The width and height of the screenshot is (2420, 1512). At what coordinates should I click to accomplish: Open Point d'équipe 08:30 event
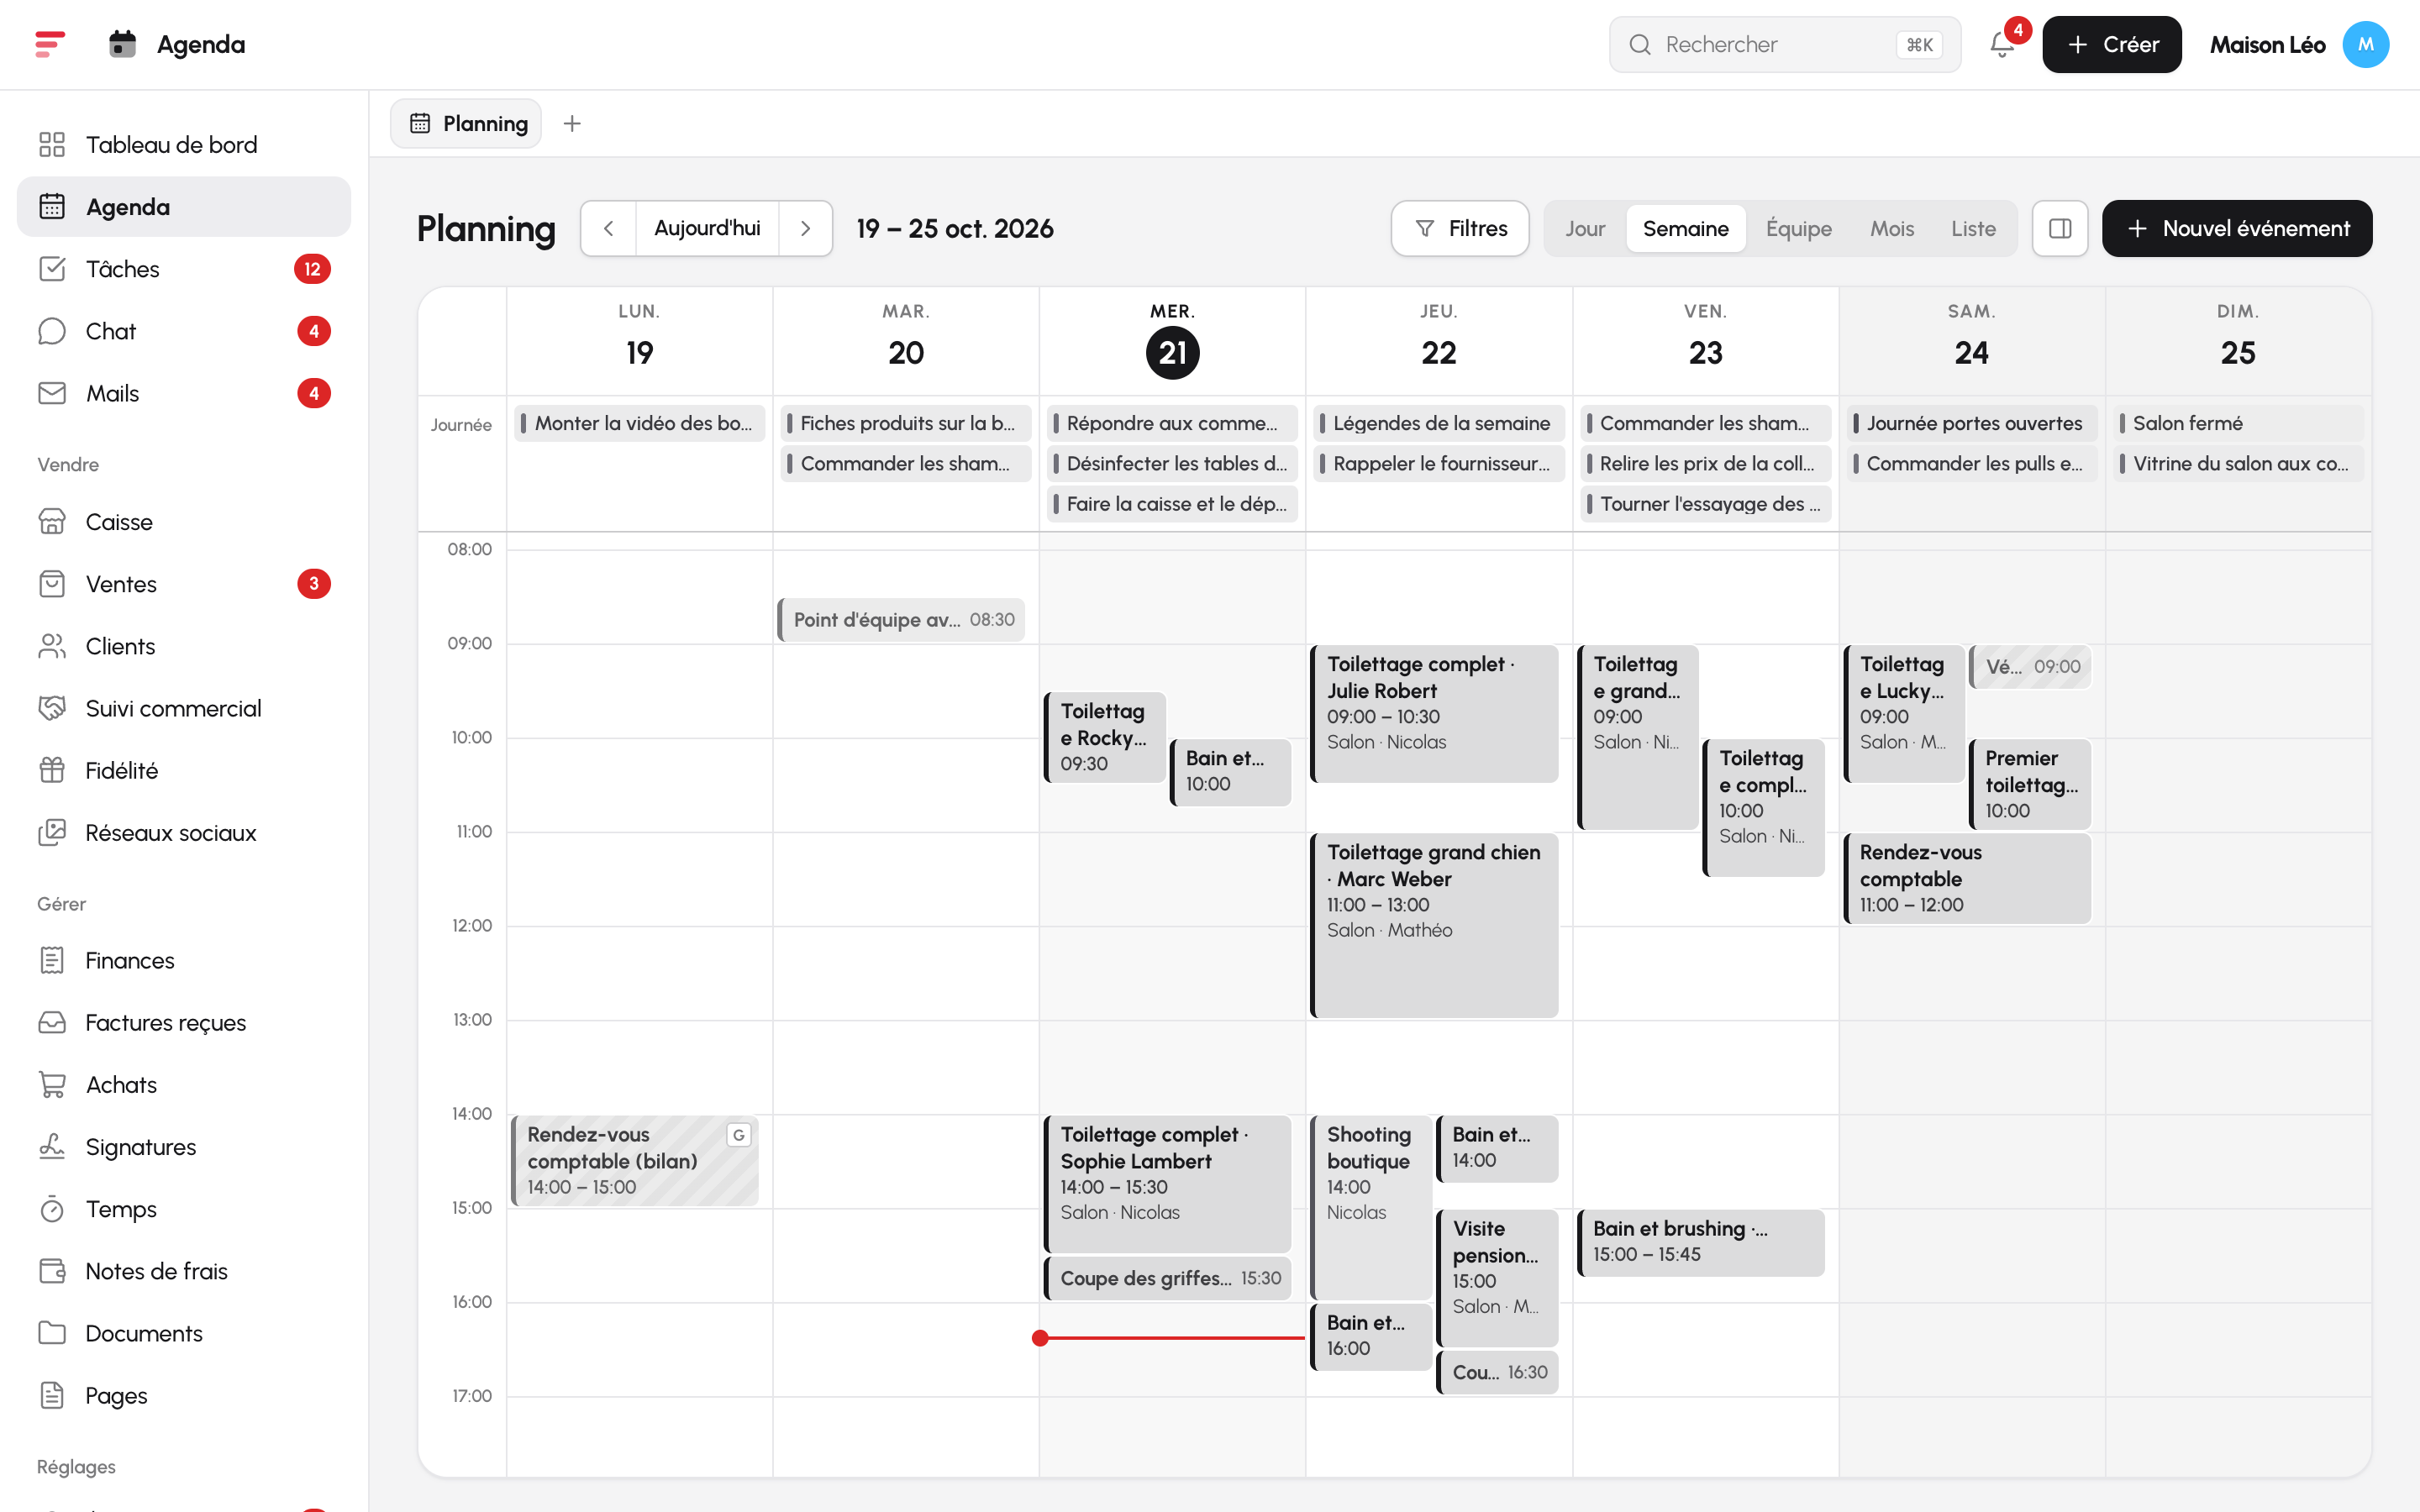902,620
